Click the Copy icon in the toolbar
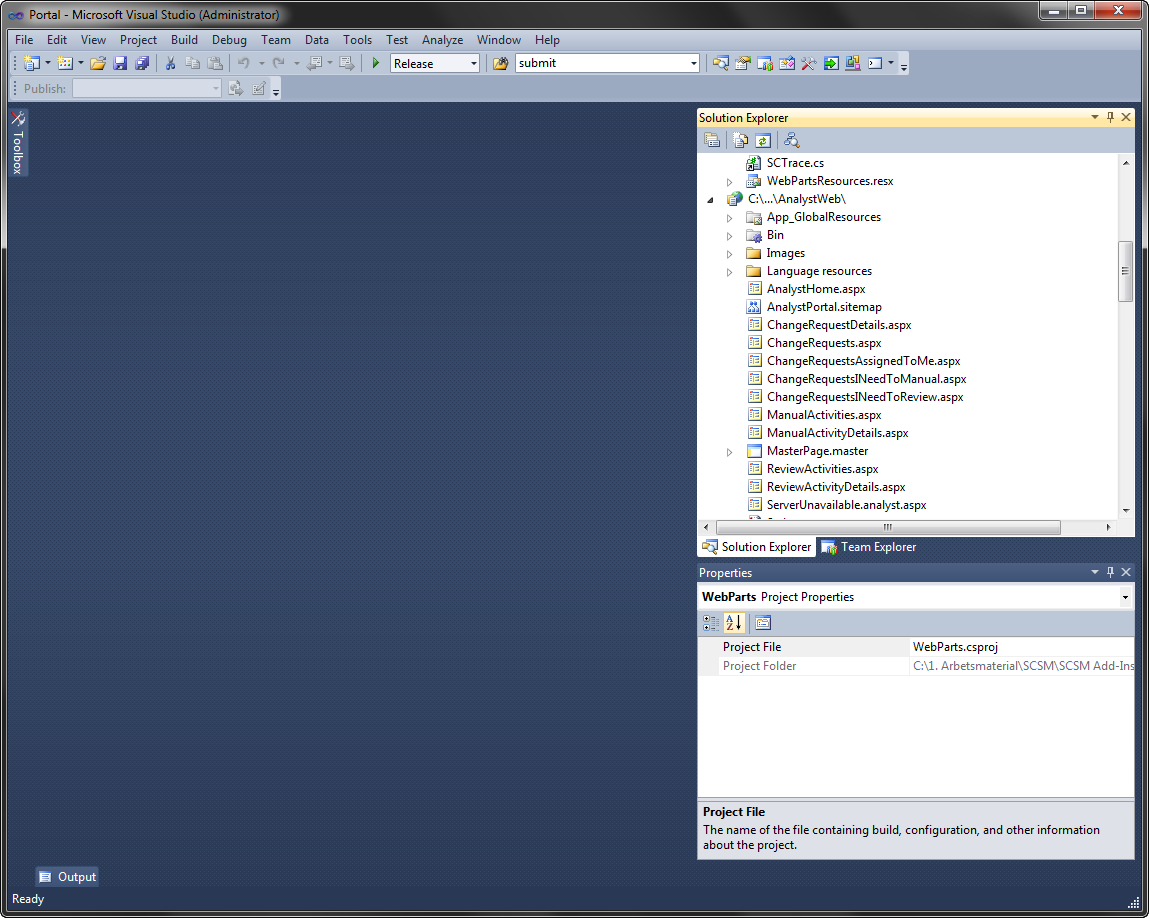 [x=192, y=64]
